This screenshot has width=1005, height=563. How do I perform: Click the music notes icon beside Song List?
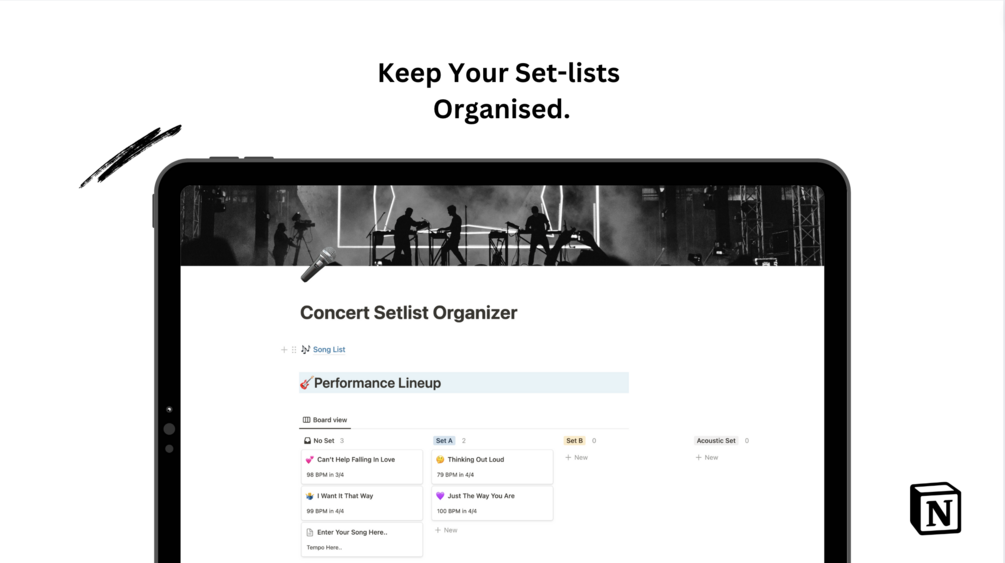tap(306, 350)
